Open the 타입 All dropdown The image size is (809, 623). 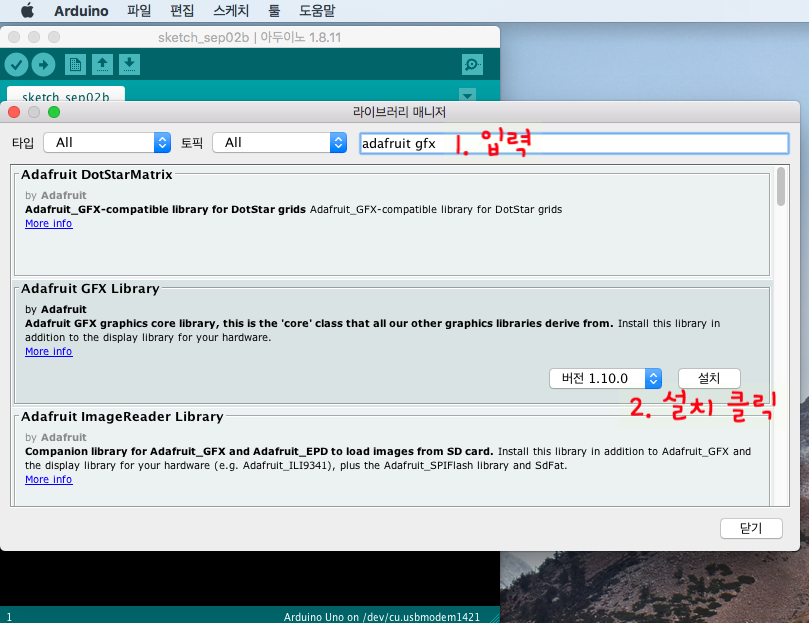coord(107,142)
